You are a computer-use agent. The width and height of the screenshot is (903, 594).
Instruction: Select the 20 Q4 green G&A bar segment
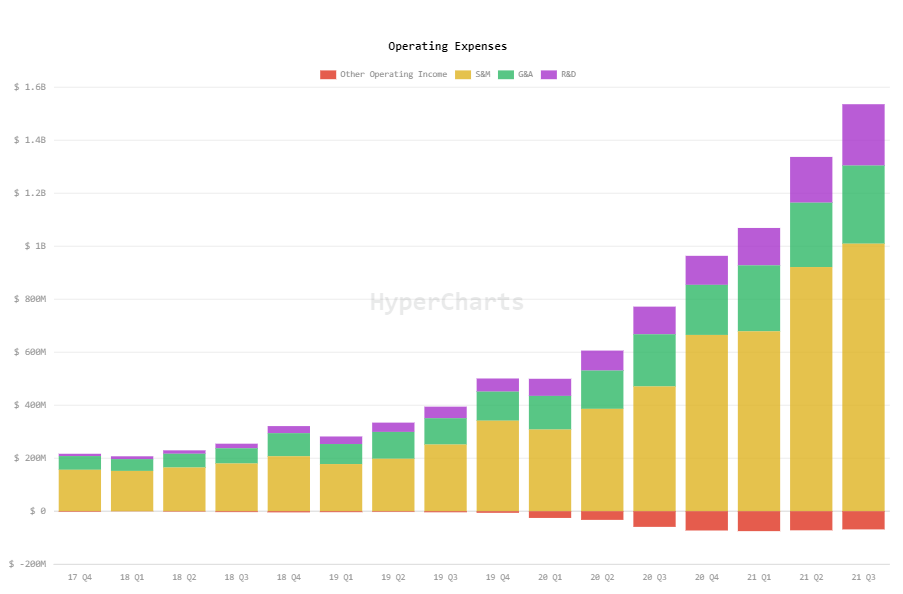(707, 310)
